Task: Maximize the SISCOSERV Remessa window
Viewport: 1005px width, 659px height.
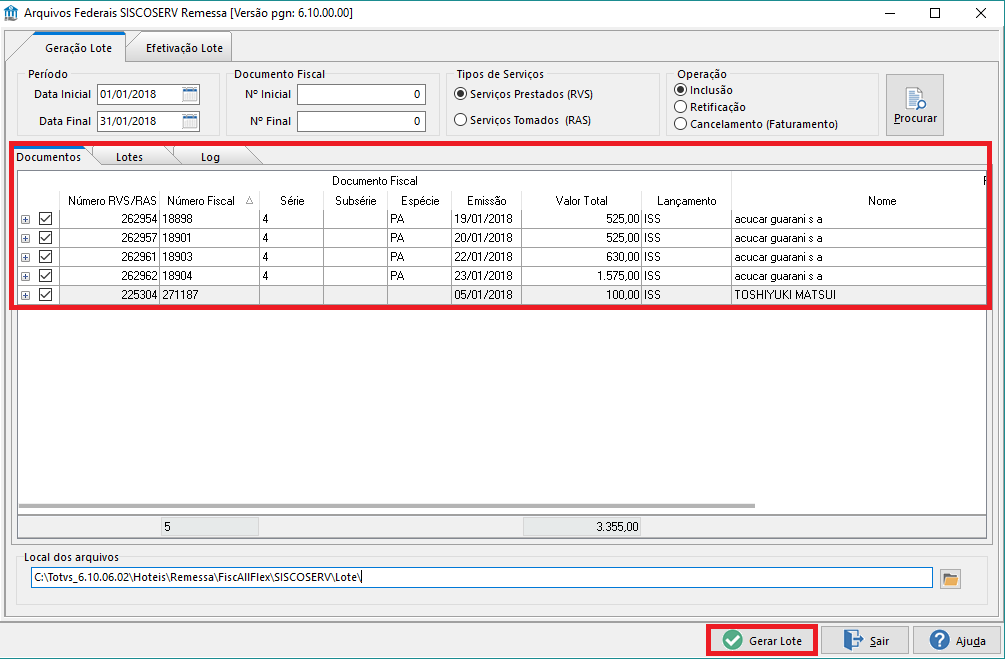Action: (935, 13)
